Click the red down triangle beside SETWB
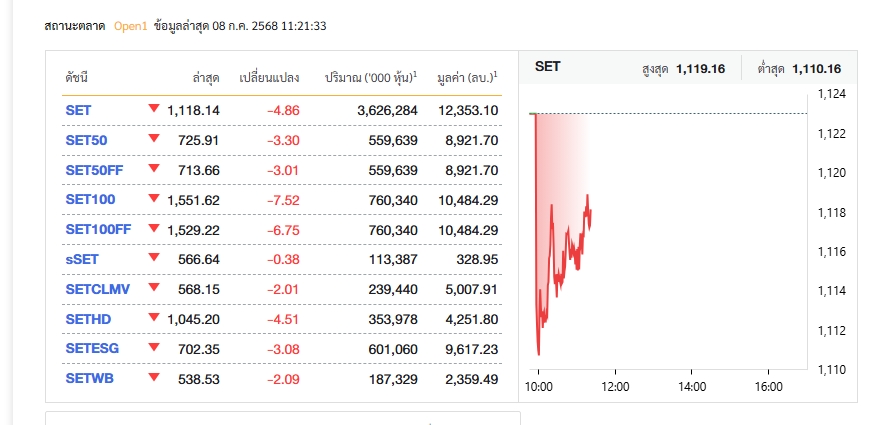Screen dimensions: 873x425 (154, 378)
